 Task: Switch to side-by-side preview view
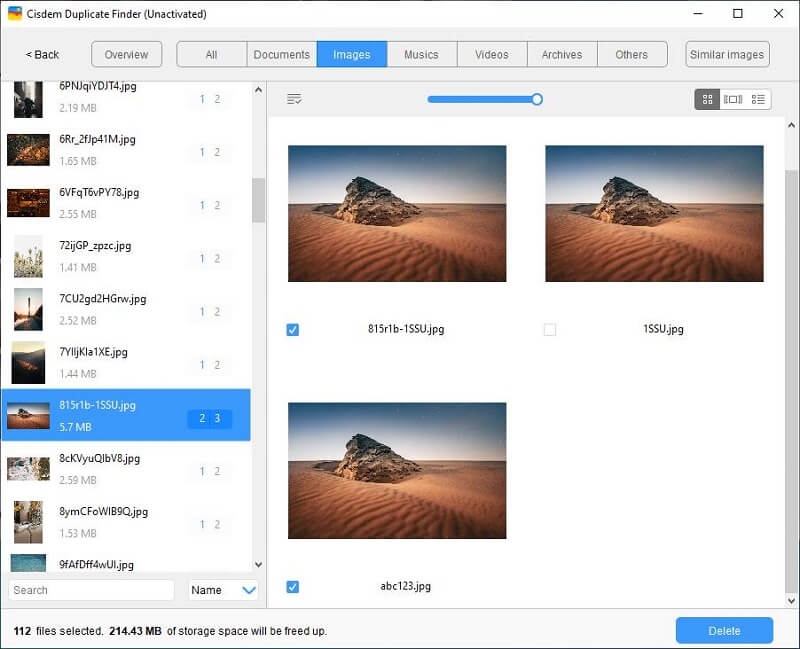733,99
